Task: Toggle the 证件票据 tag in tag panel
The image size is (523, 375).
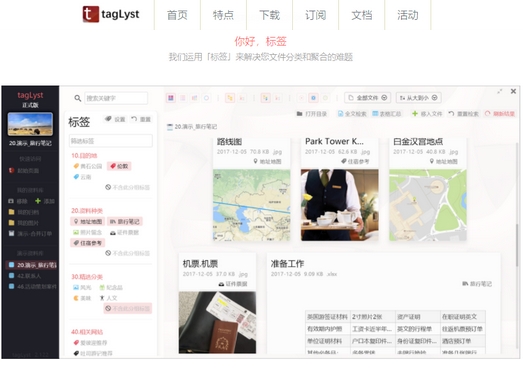Action: tap(124, 232)
